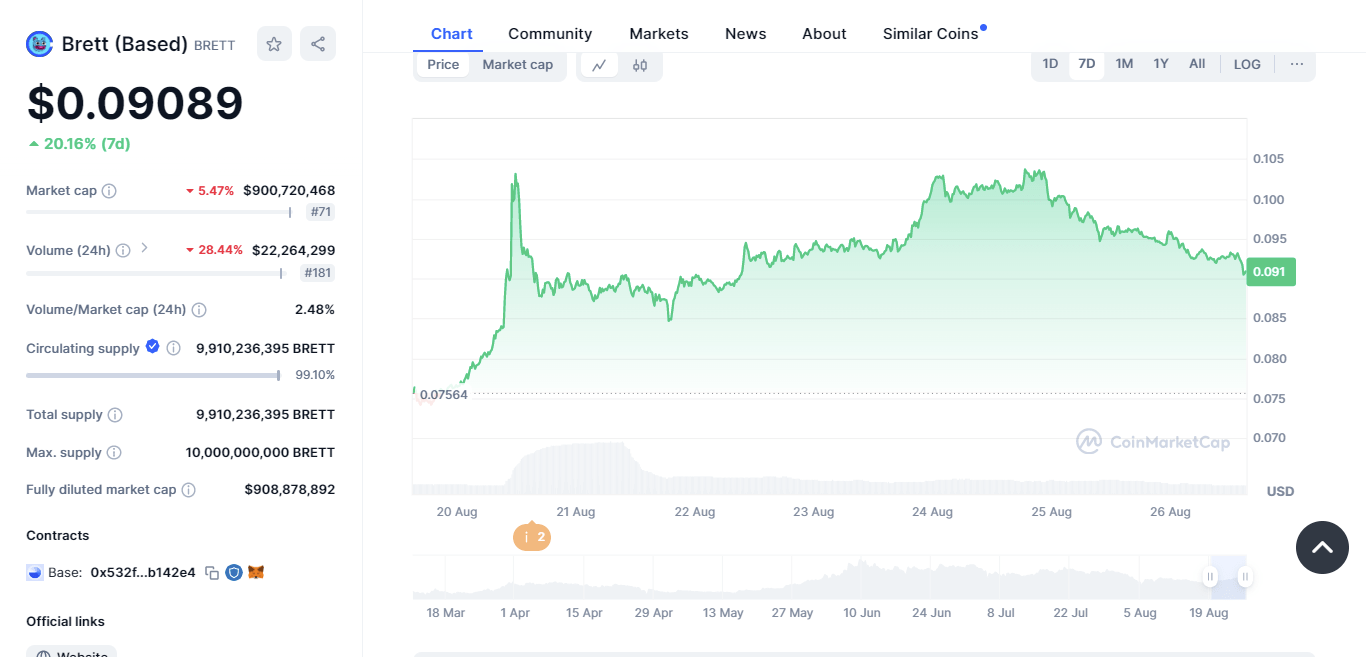This screenshot has height=657, width=1366.
Task: Select the Price chart toggle
Action: click(x=443, y=65)
